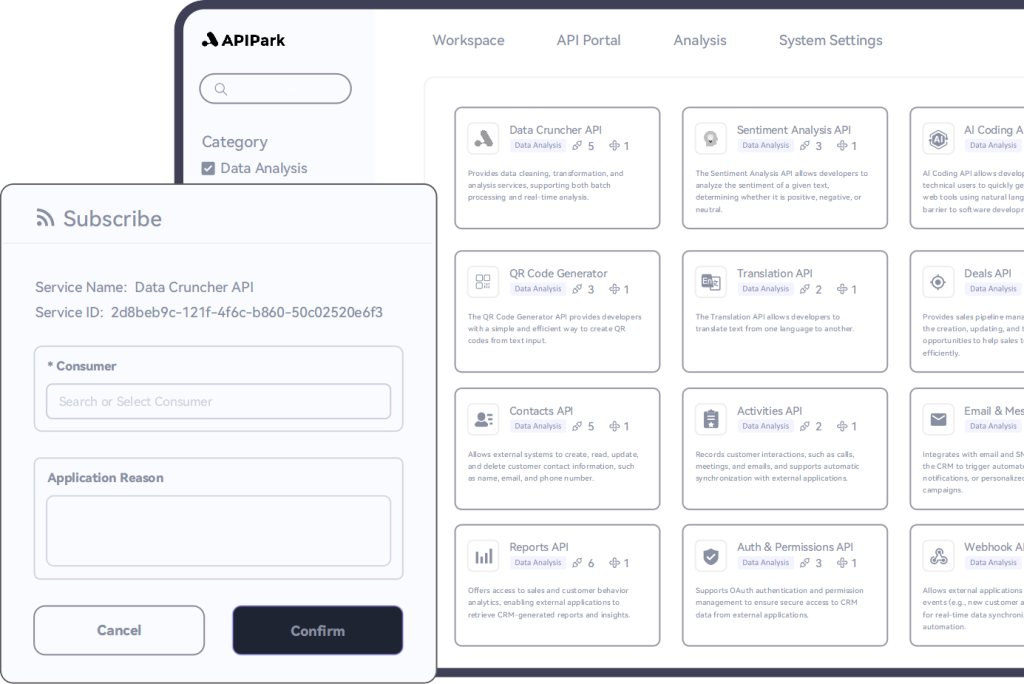Click the Auth & Permissions shield icon

coord(711,556)
